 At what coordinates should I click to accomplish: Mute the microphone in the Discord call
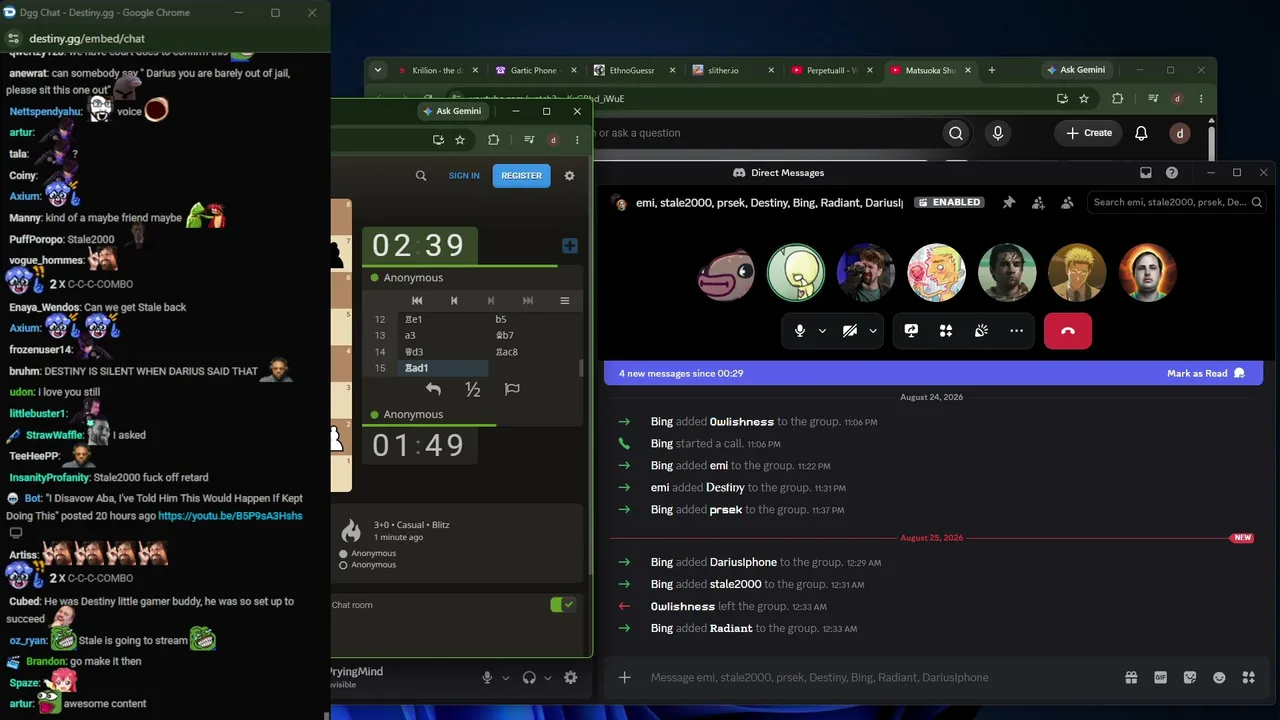tap(800, 331)
